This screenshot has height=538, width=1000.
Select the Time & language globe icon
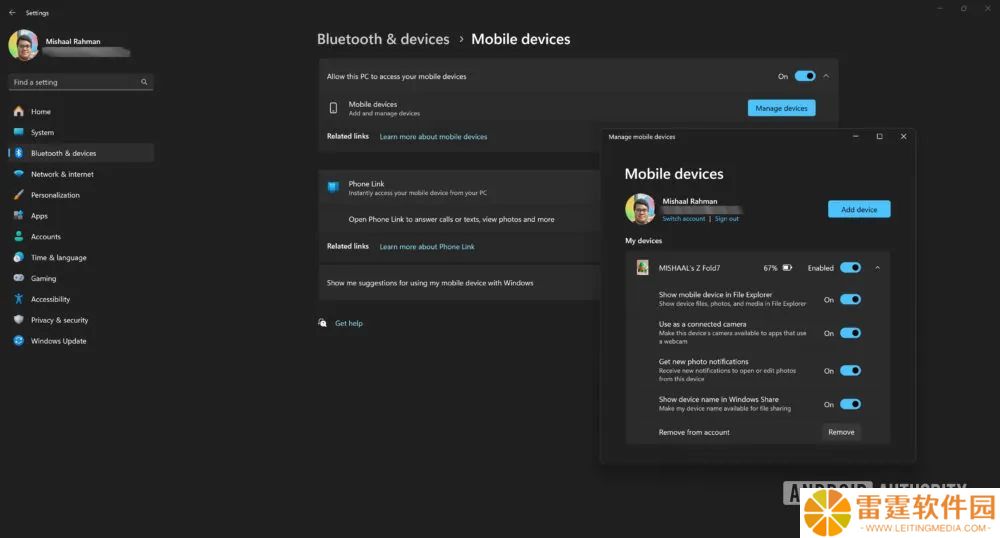(18, 257)
